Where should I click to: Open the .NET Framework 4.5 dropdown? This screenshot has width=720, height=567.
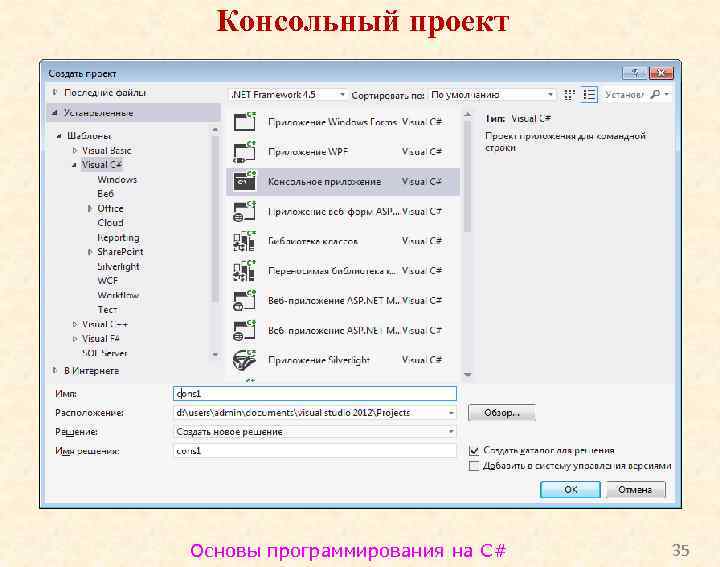click(342, 95)
